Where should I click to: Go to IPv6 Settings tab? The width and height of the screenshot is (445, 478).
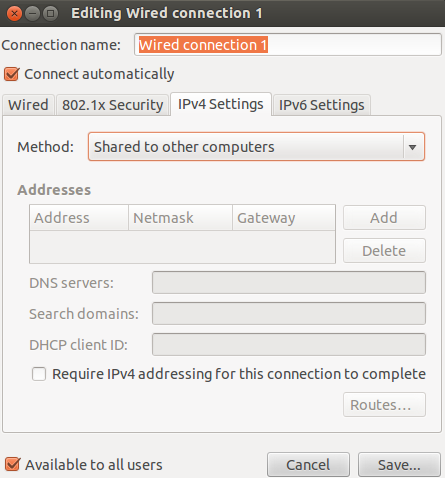pyautogui.click(x=321, y=105)
